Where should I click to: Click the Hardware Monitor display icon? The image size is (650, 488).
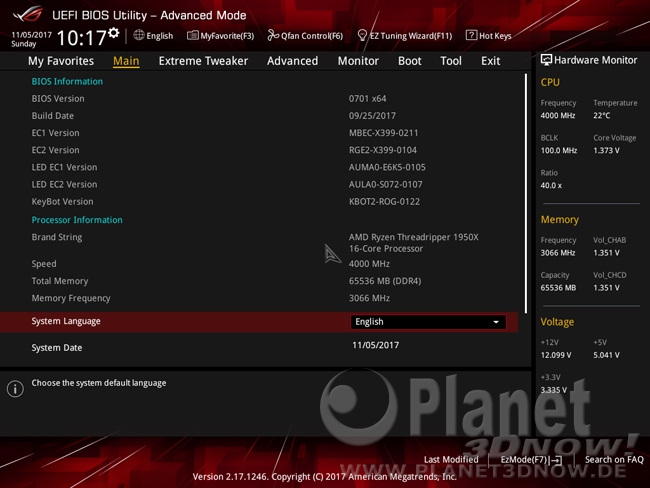[x=546, y=60]
